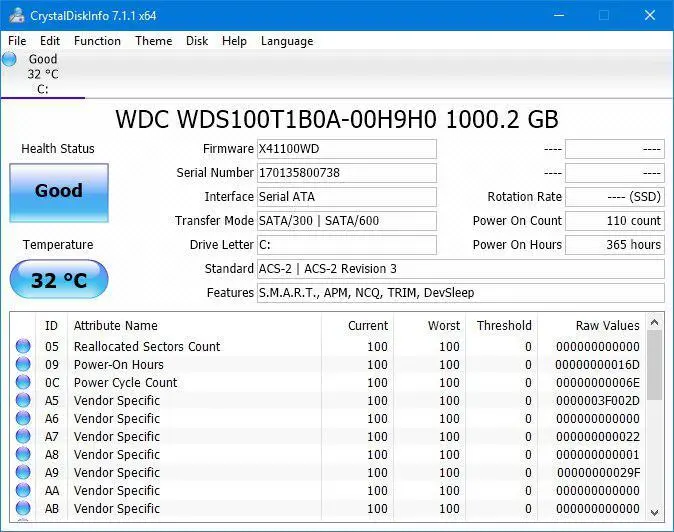Open the File menu
The height and width of the screenshot is (532, 674).
[x=17, y=41]
